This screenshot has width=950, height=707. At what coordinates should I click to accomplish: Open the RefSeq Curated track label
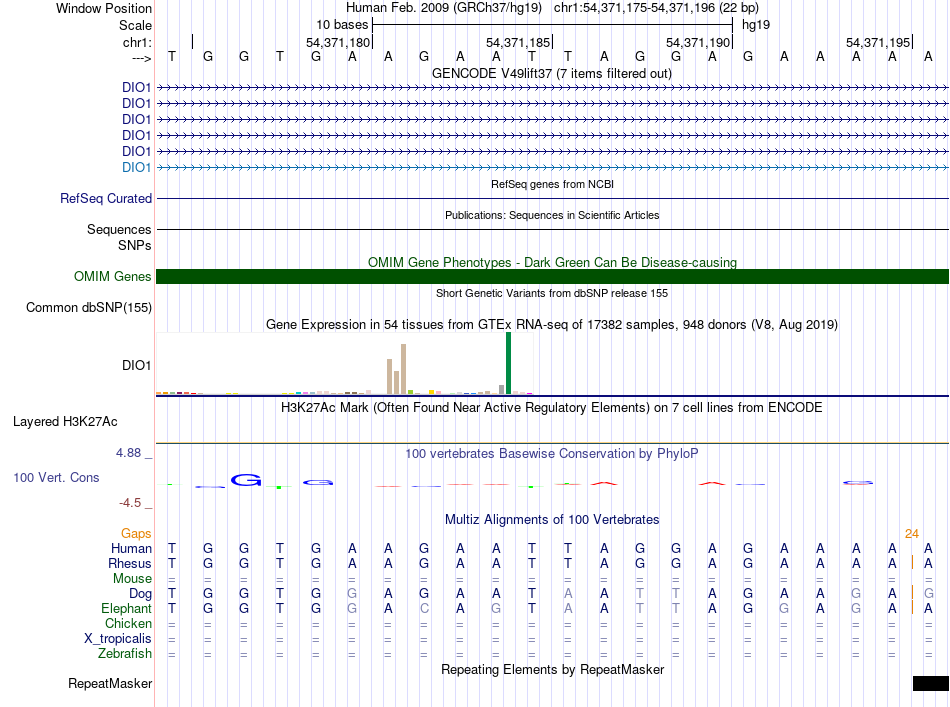[x=106, y=199]
